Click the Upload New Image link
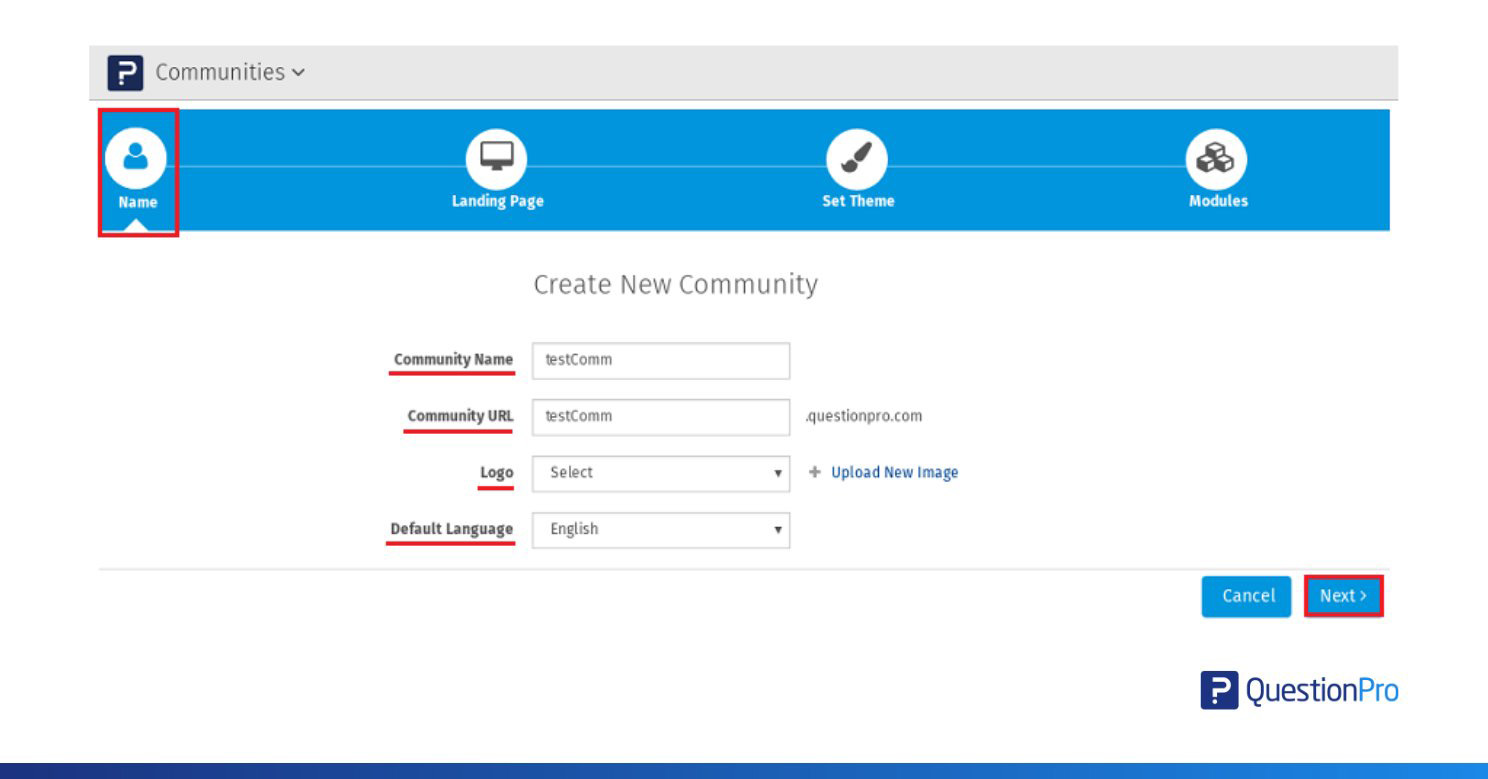The image size is (1488, 779). point(893,472)
